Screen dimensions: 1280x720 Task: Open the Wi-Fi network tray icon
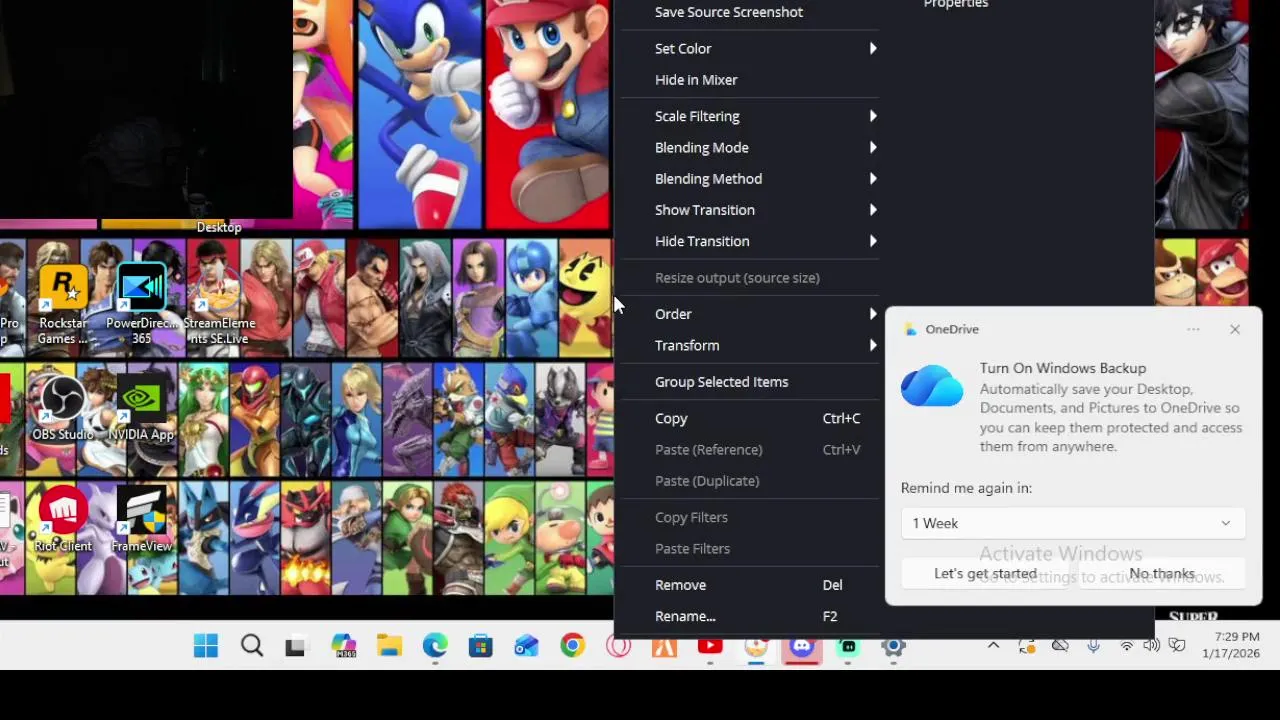[x=1127, y=646]
